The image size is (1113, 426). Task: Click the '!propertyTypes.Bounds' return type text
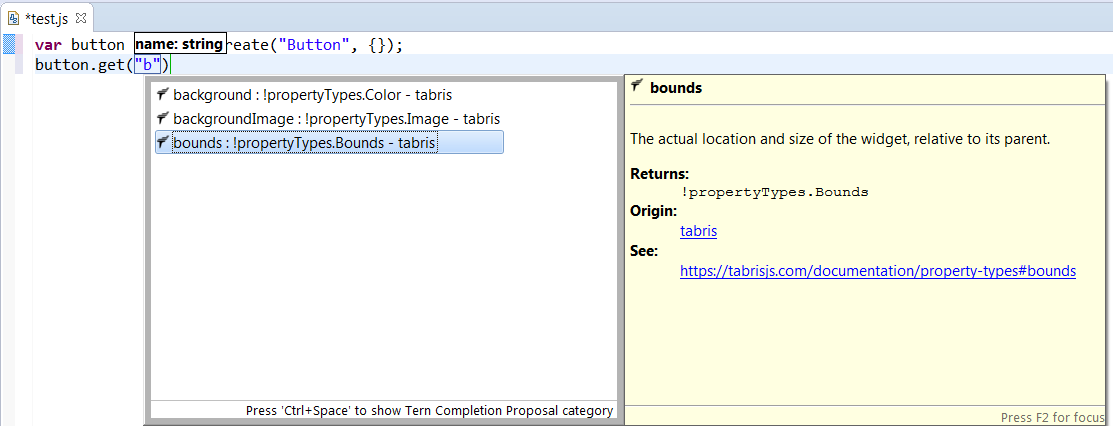(774, 192)
